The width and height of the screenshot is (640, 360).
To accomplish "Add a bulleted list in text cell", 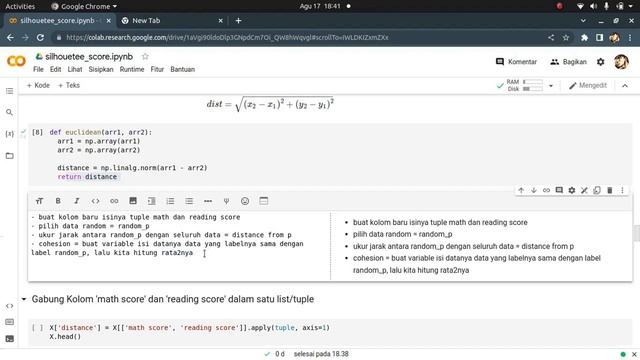I will 189,201.
